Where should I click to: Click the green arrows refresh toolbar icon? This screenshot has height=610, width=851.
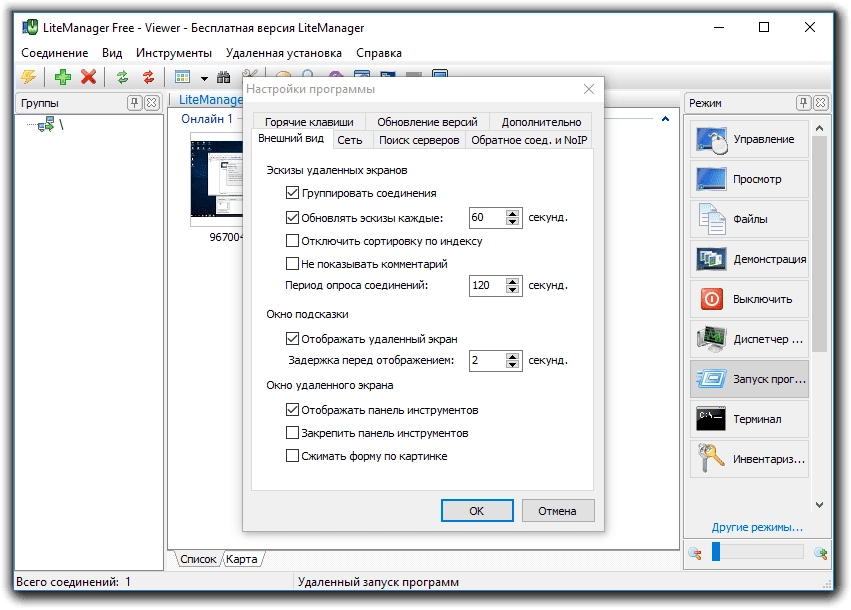[x=123, y=77]
